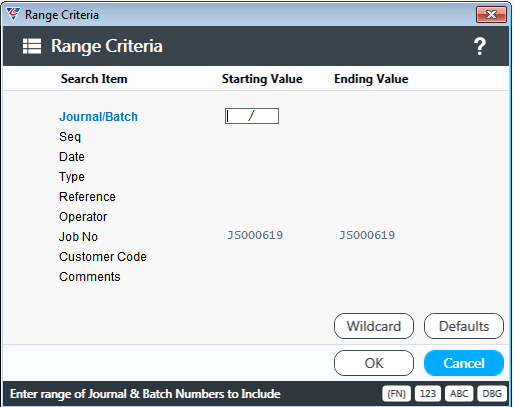Select the Operator search item
The width and height of the screenshot is (514, 407).
point(83,217)
